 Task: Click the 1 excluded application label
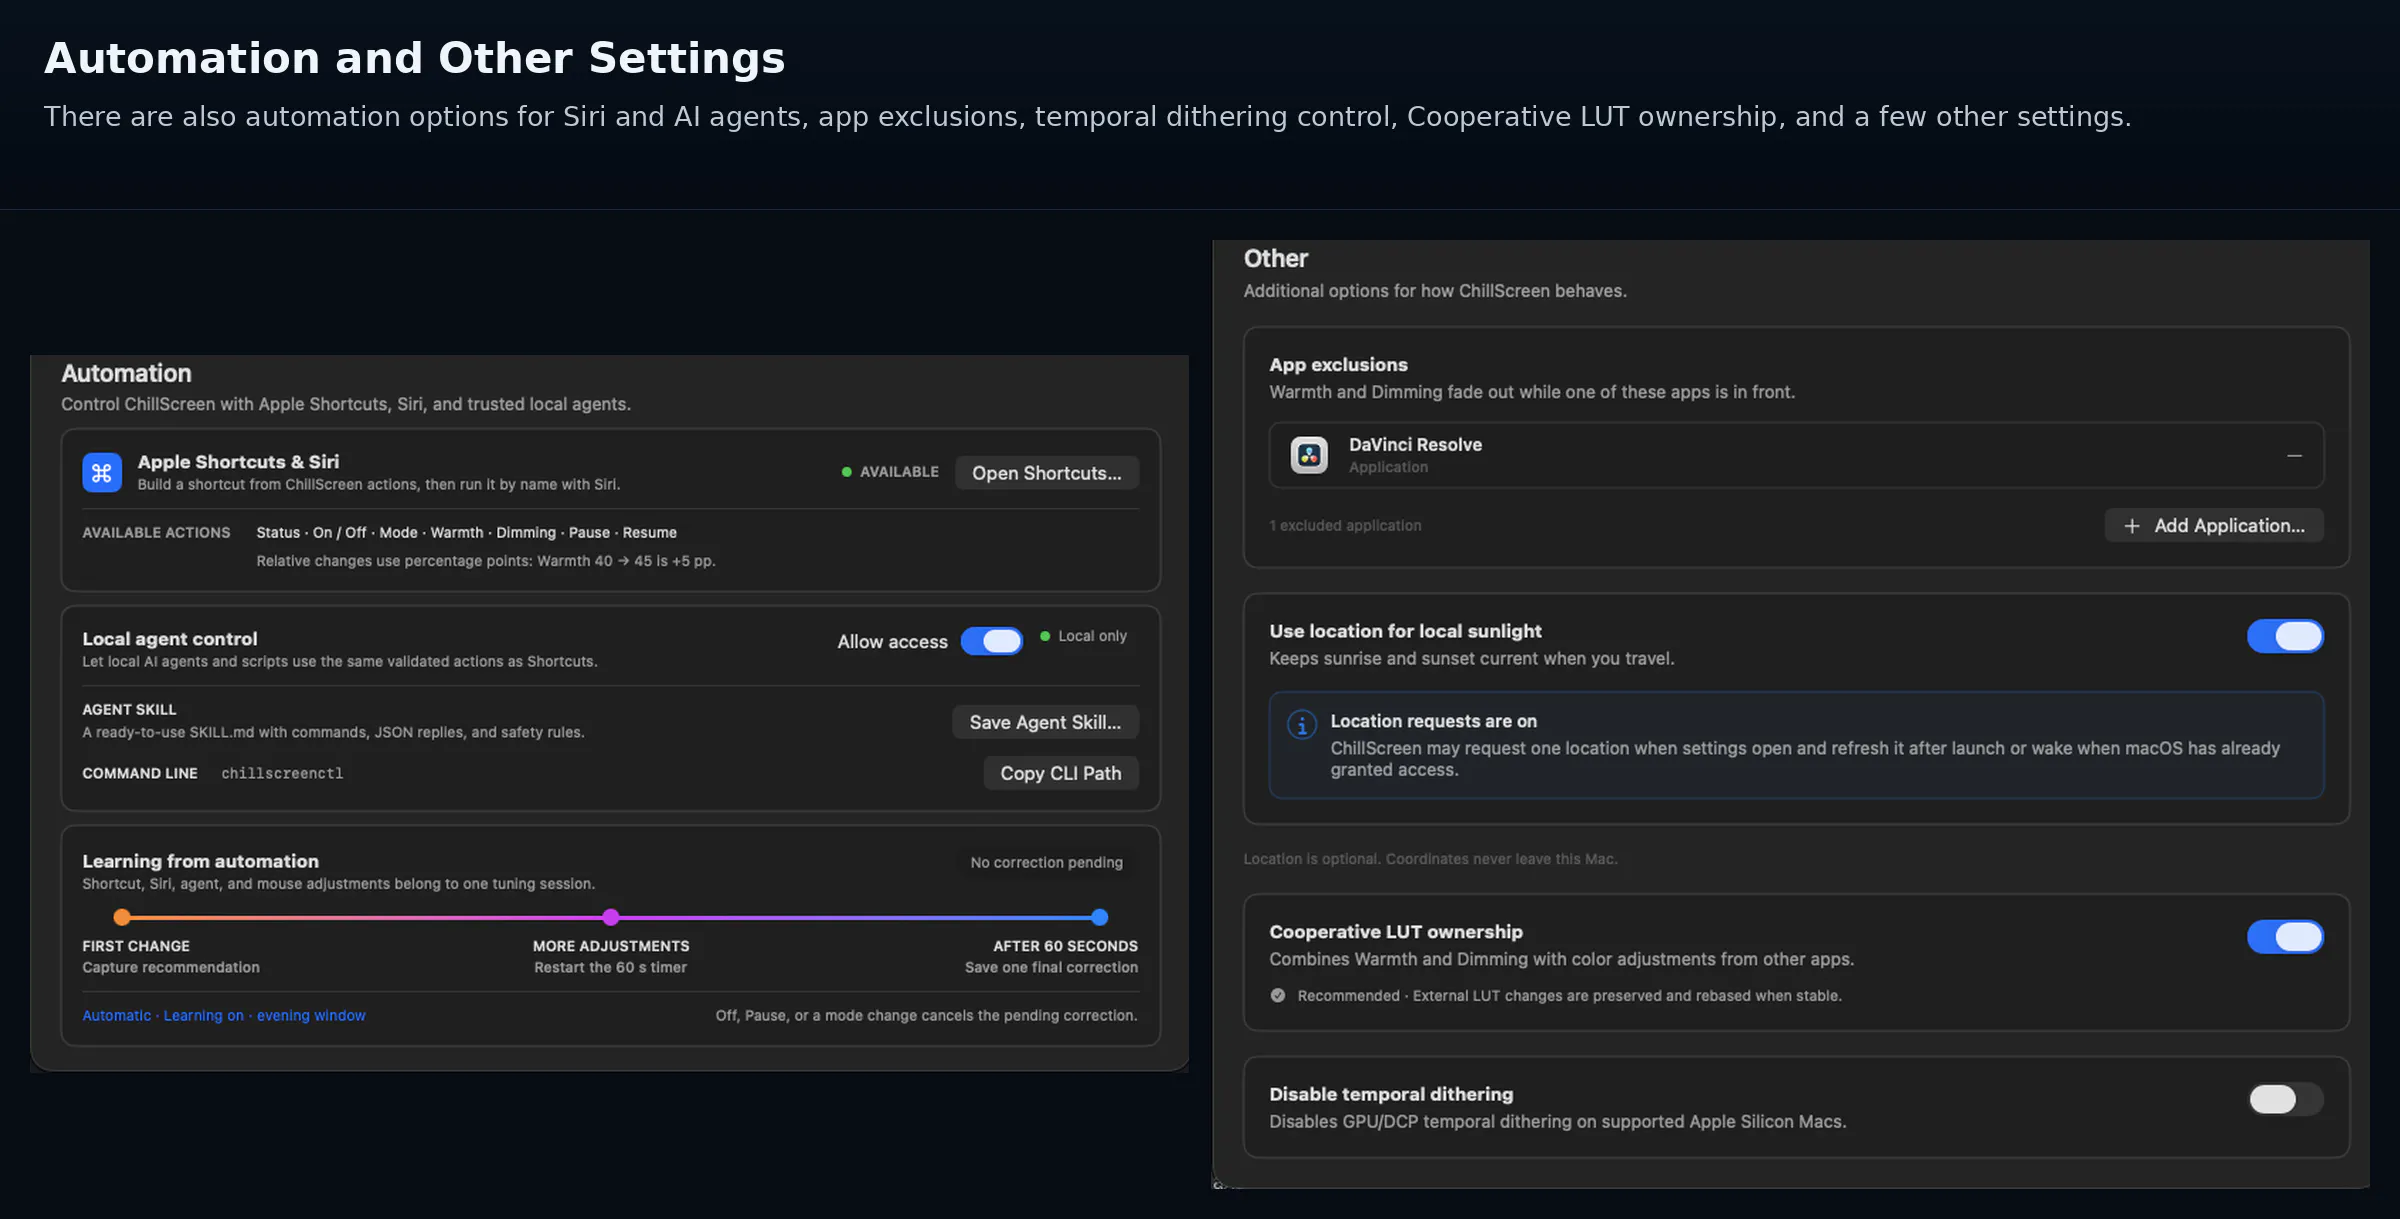coord(1345,526)
